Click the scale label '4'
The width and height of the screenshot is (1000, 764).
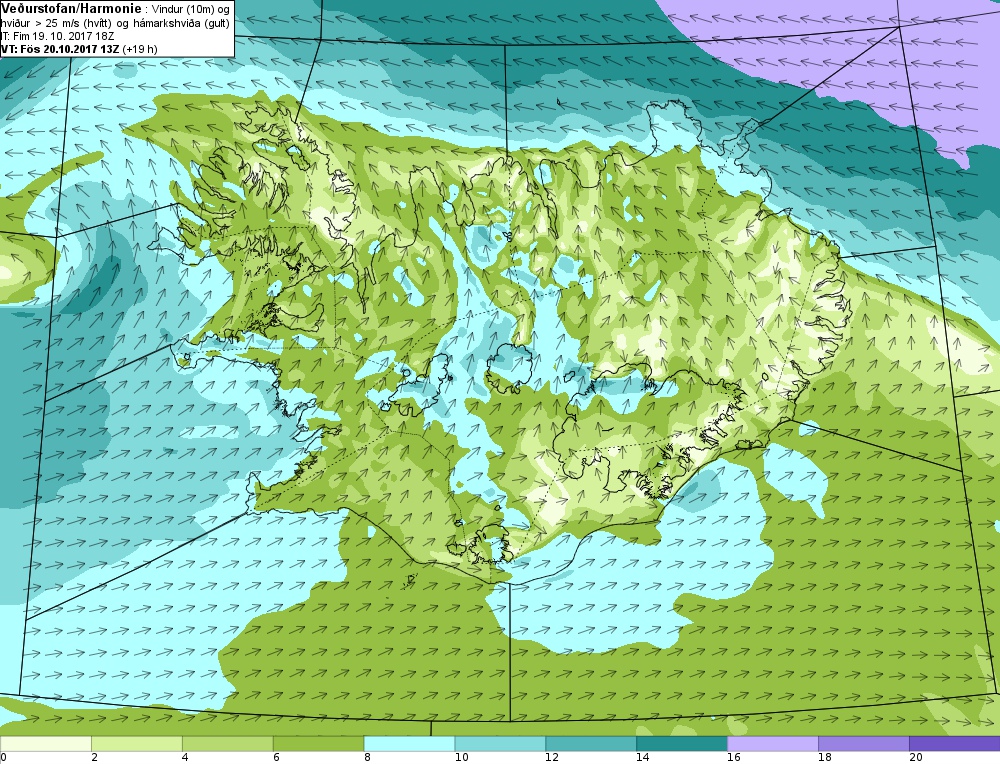tap(185, 758)
